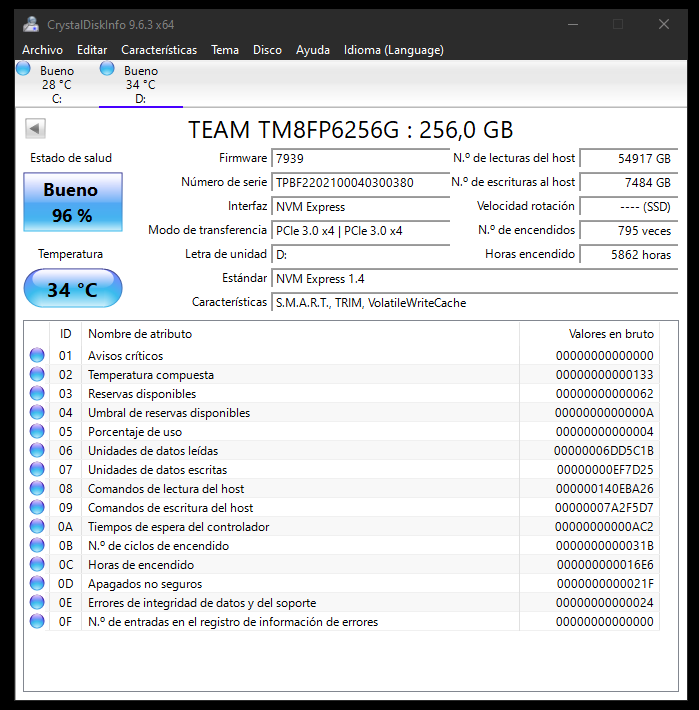Click the Bueno 96 % health status button
The height and width of the screenshot is (710, 699).
point(73,202)
